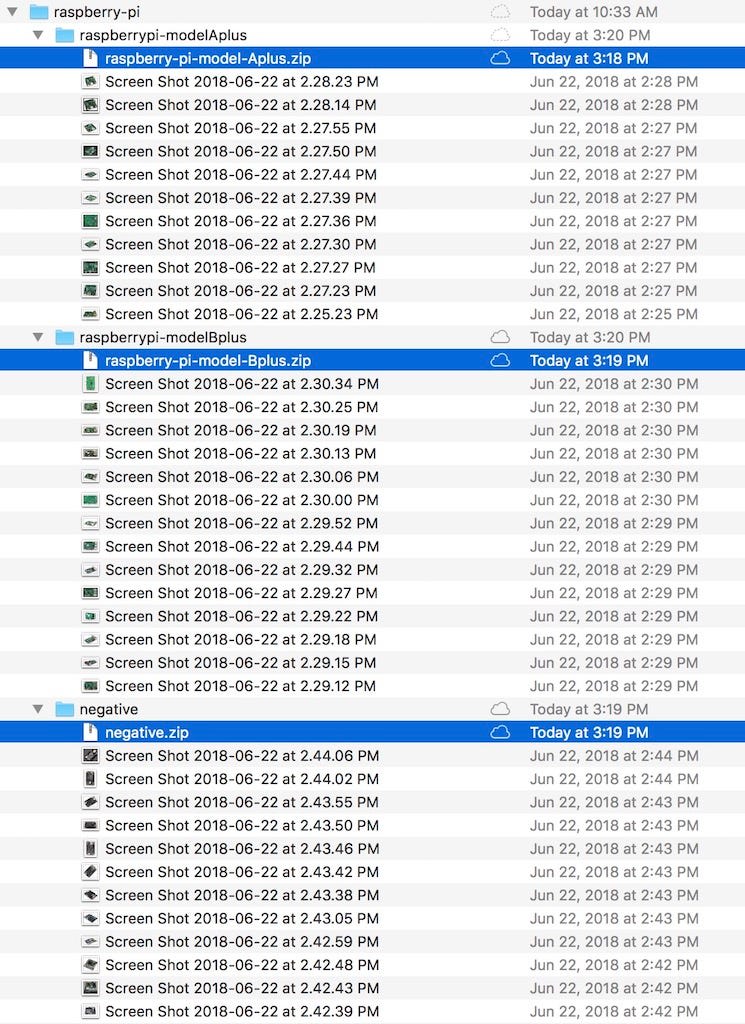Screen dimensions: 745x1024
Task: Click thumbnail icon of Screen Shot 2.30.34 PM
Action: click(91, 383)
